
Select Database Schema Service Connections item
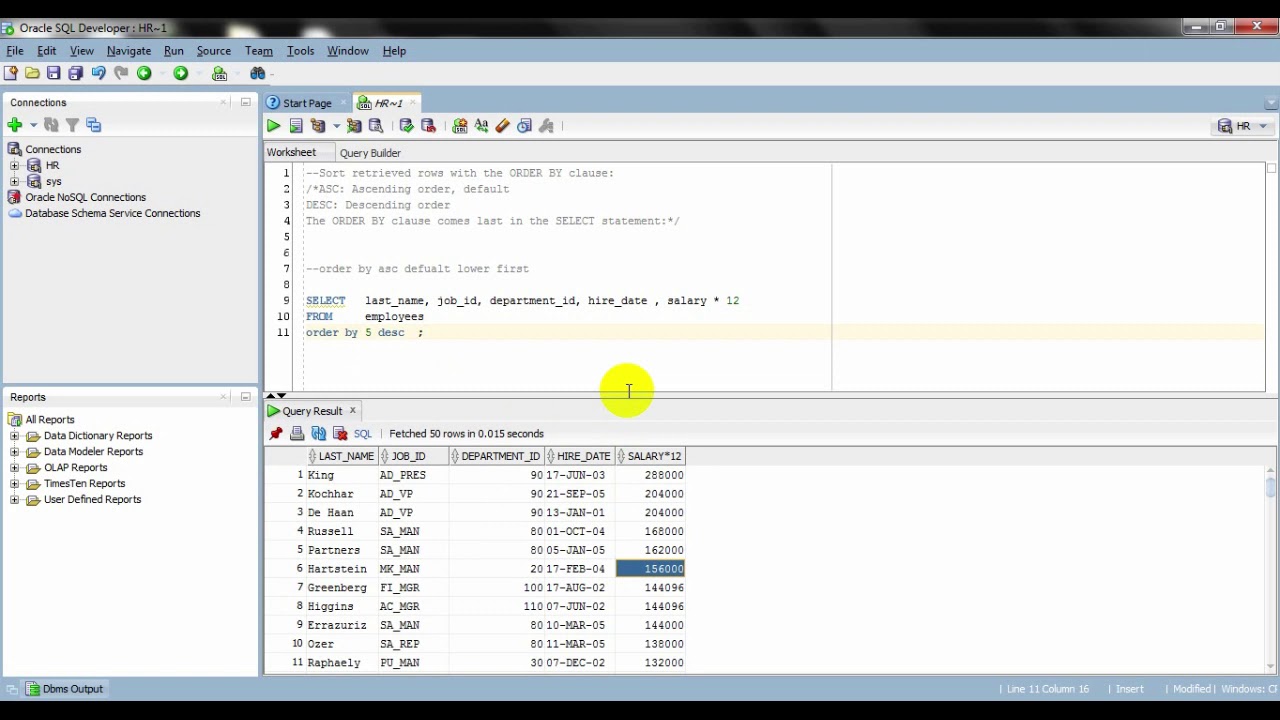112,213
